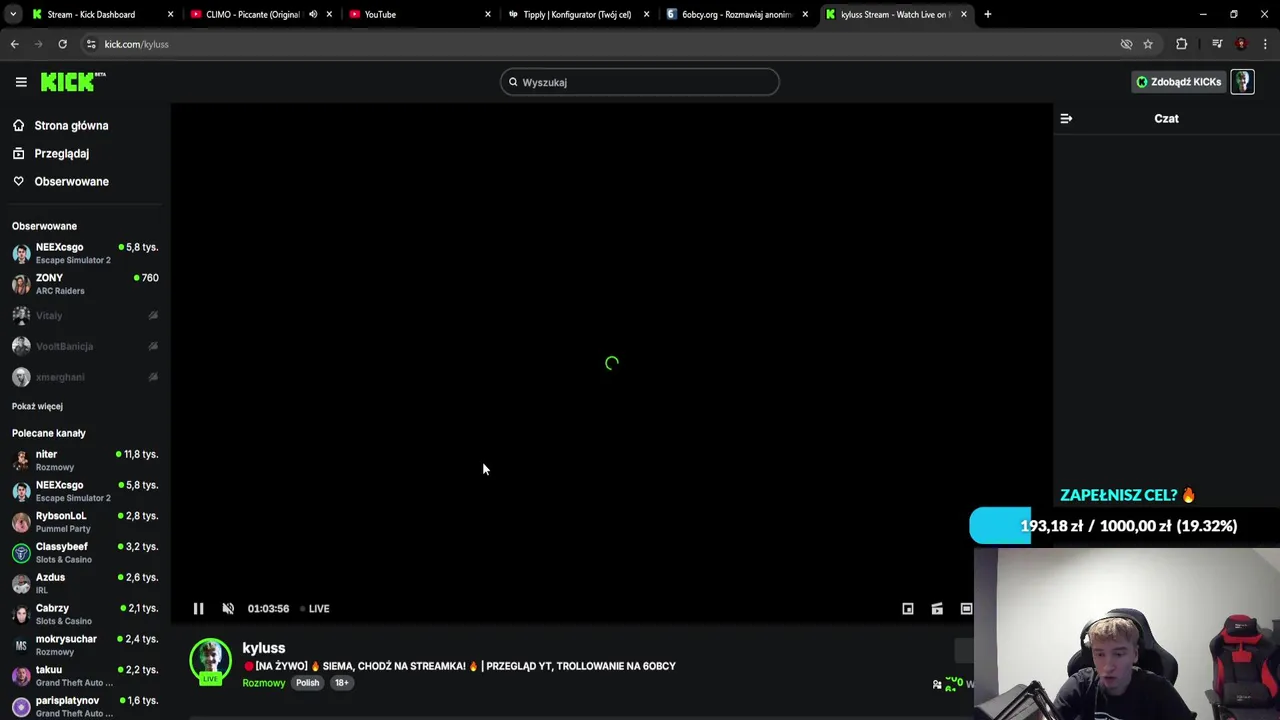Expand followed list with Pokaż więcej

pos(37,406)
